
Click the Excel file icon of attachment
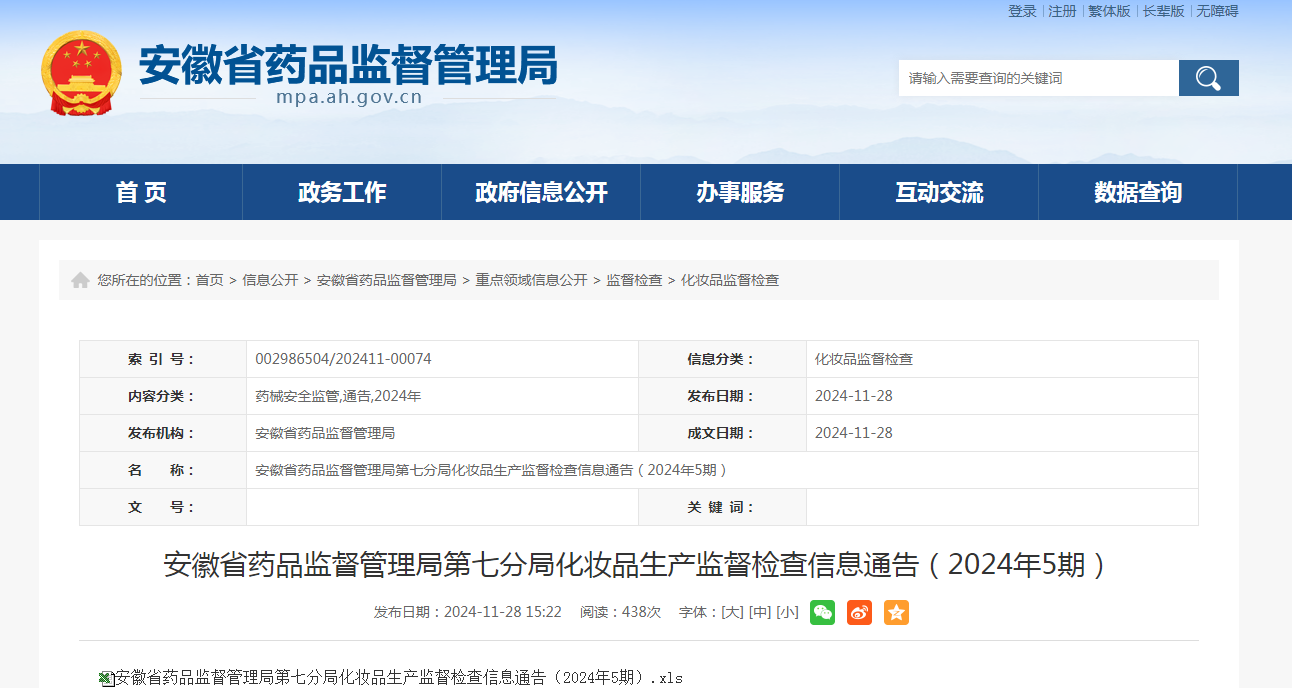tap(105, 678)
